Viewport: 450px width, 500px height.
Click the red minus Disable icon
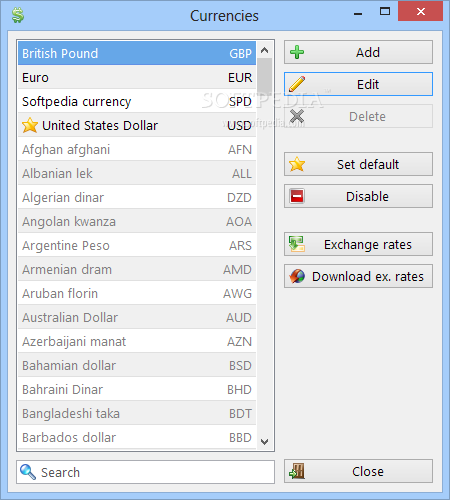[297, 196]
